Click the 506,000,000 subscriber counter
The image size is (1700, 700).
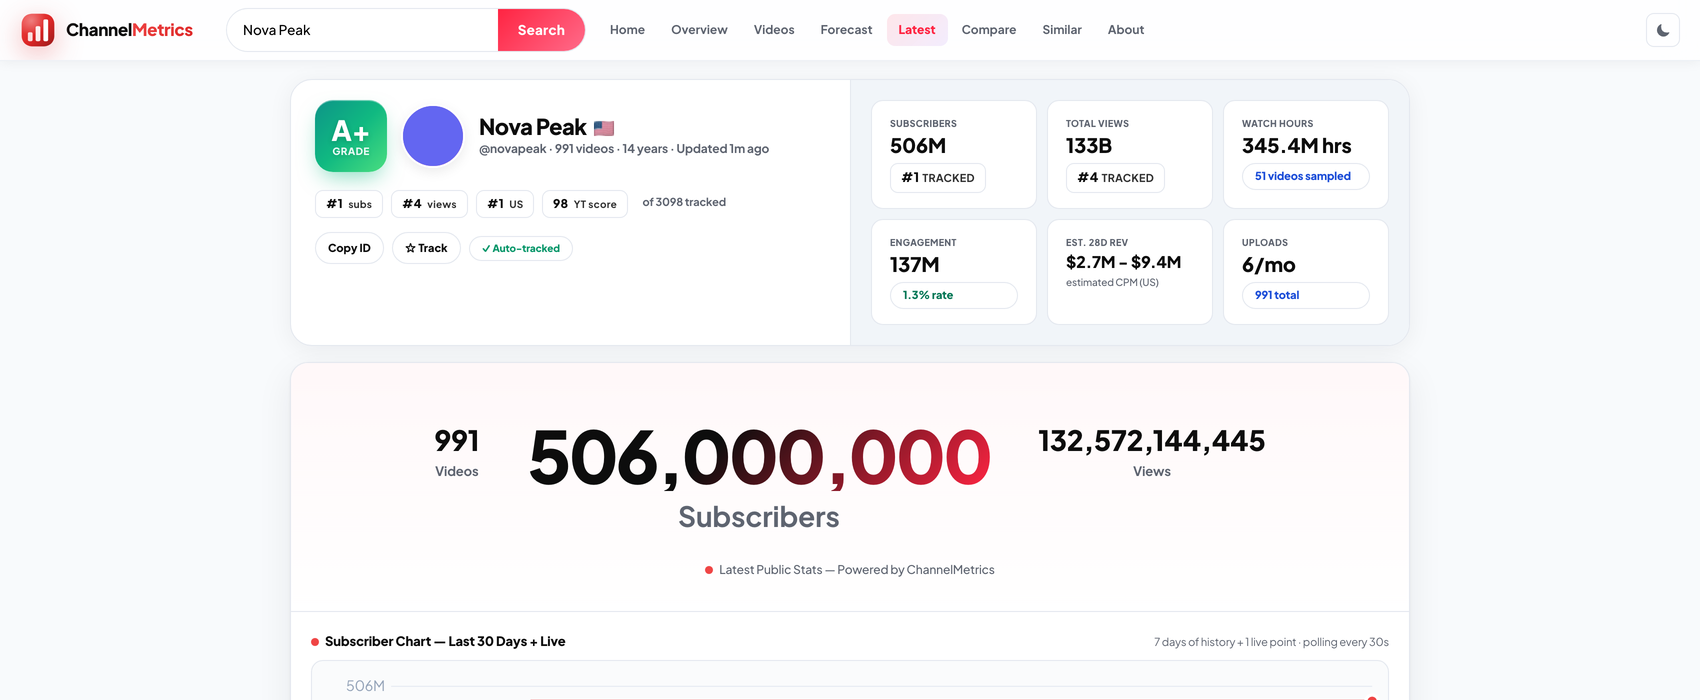point(760,458)
